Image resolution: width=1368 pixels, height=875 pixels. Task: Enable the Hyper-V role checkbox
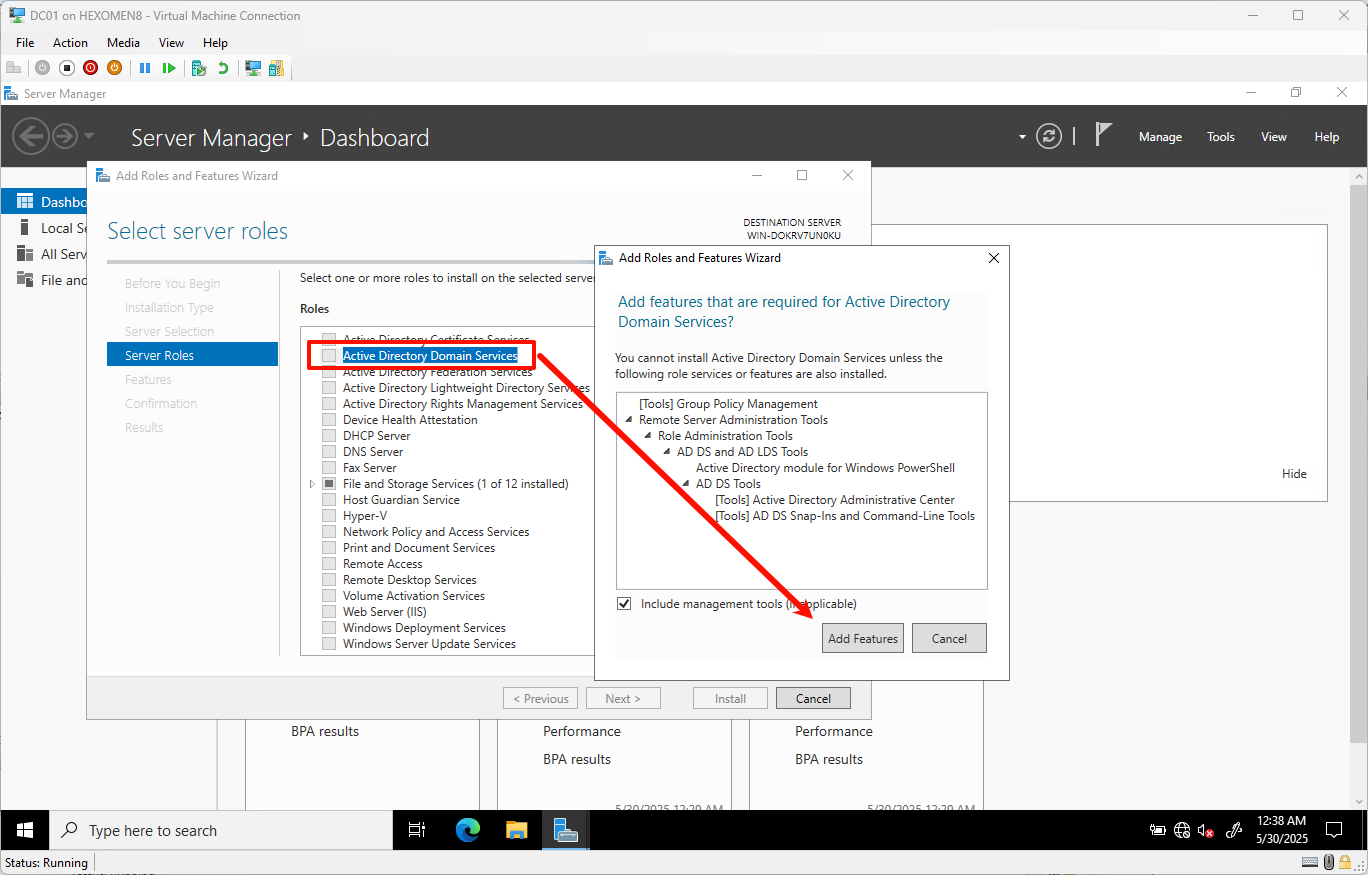pyautogui.click(x=329, y=516)
